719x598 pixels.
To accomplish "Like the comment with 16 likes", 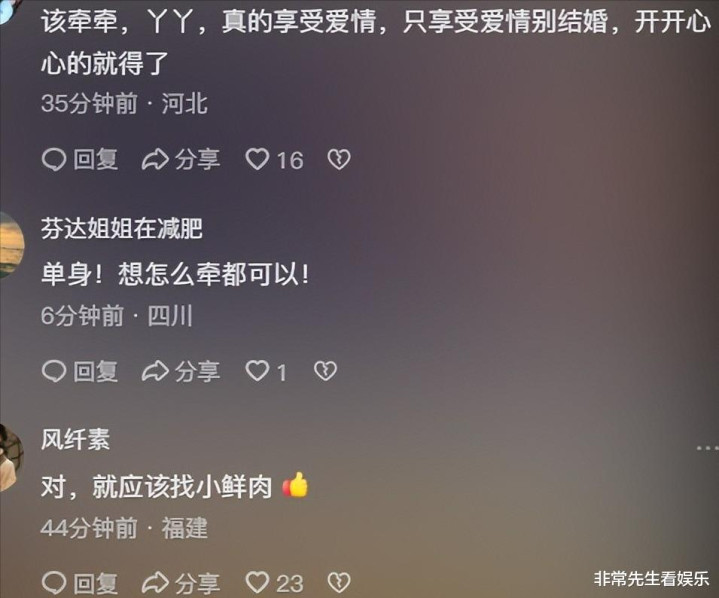I will tap(257, 160).
